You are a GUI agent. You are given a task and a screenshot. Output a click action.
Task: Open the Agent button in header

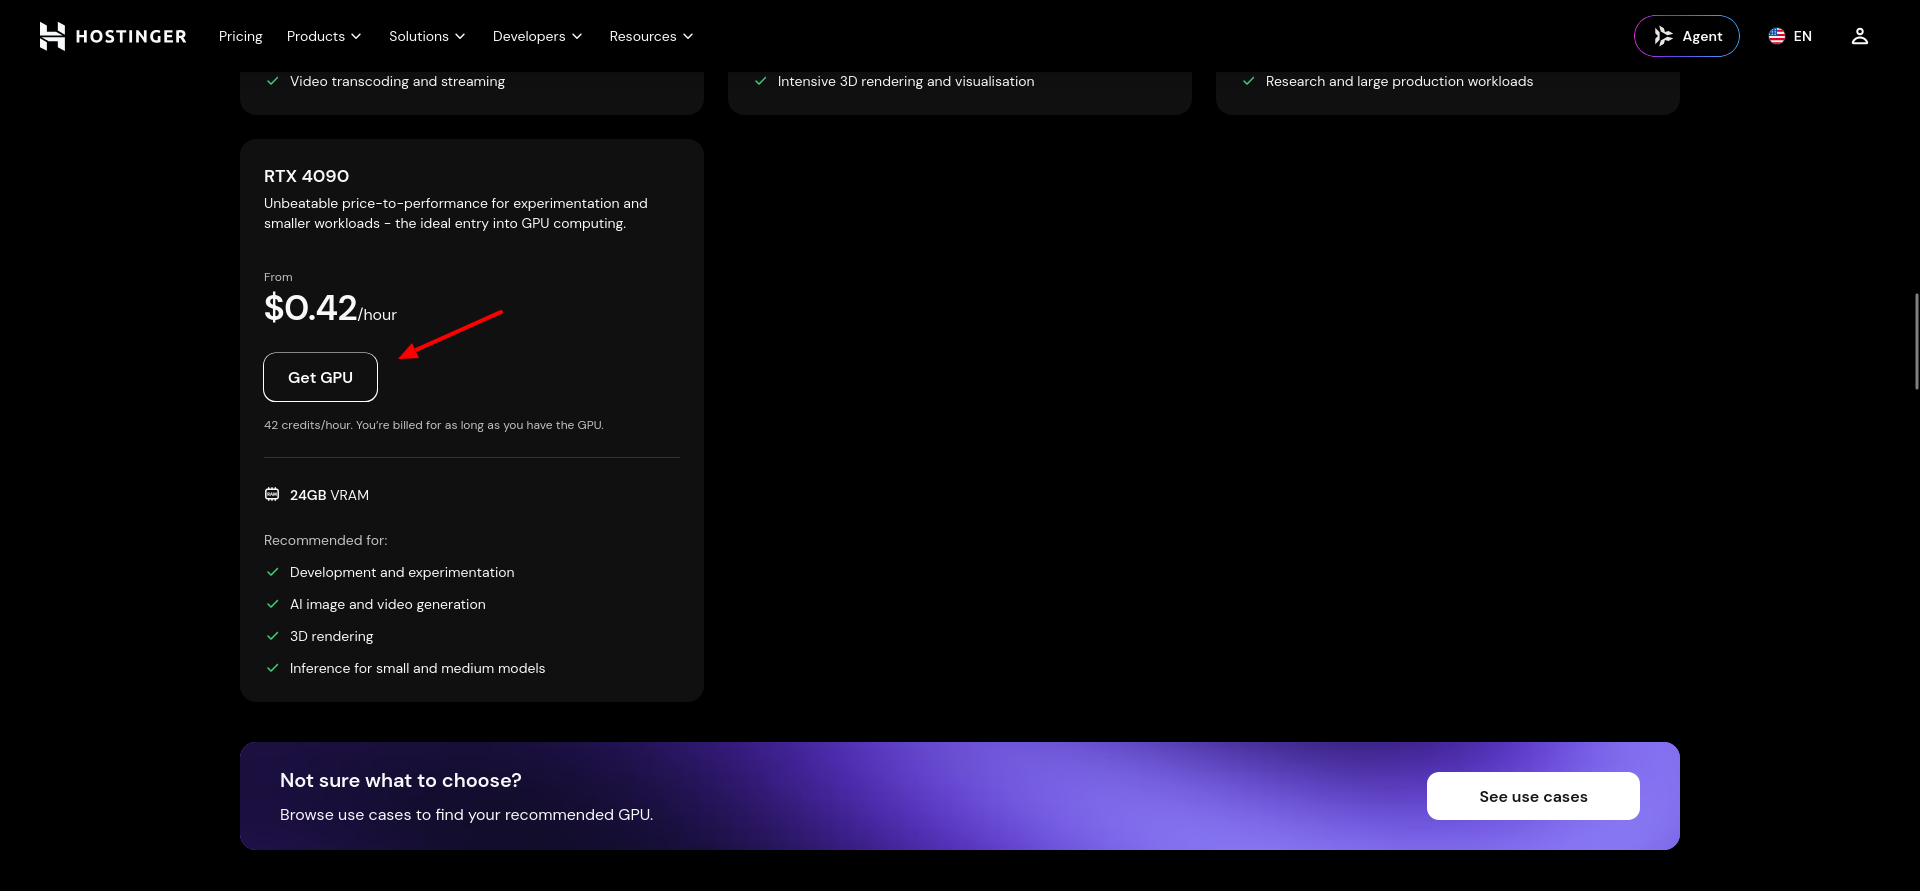(x=1687, y=36)
